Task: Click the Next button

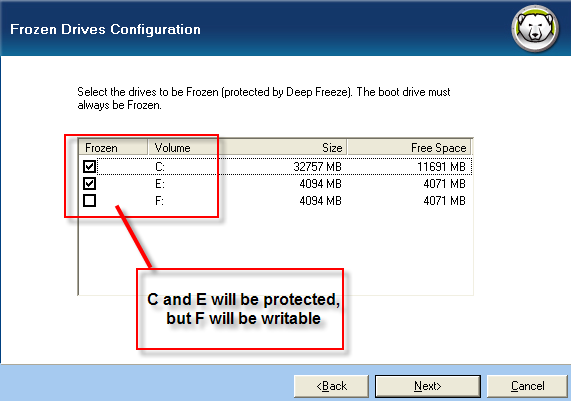Action: click(x=428, y=386)
